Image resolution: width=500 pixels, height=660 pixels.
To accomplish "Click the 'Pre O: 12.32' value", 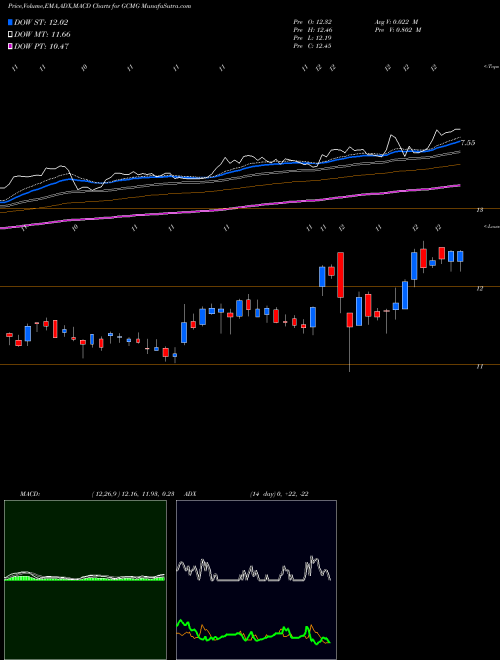I will [x=312, y=21].
